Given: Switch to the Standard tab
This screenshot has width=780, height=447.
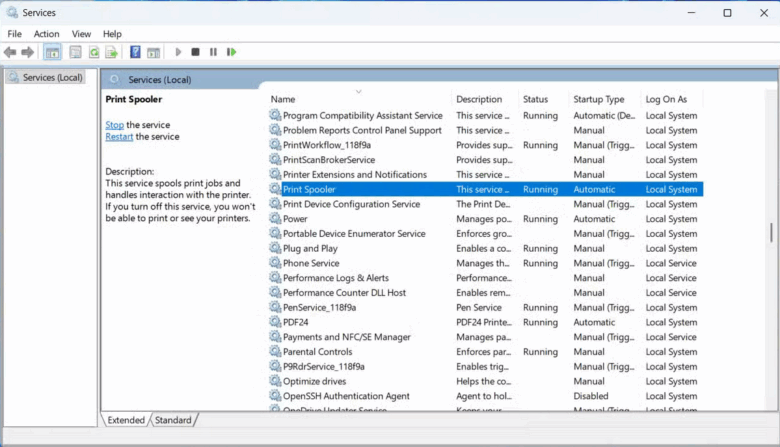Looking at the screenshot, I should tap(173, 420).
